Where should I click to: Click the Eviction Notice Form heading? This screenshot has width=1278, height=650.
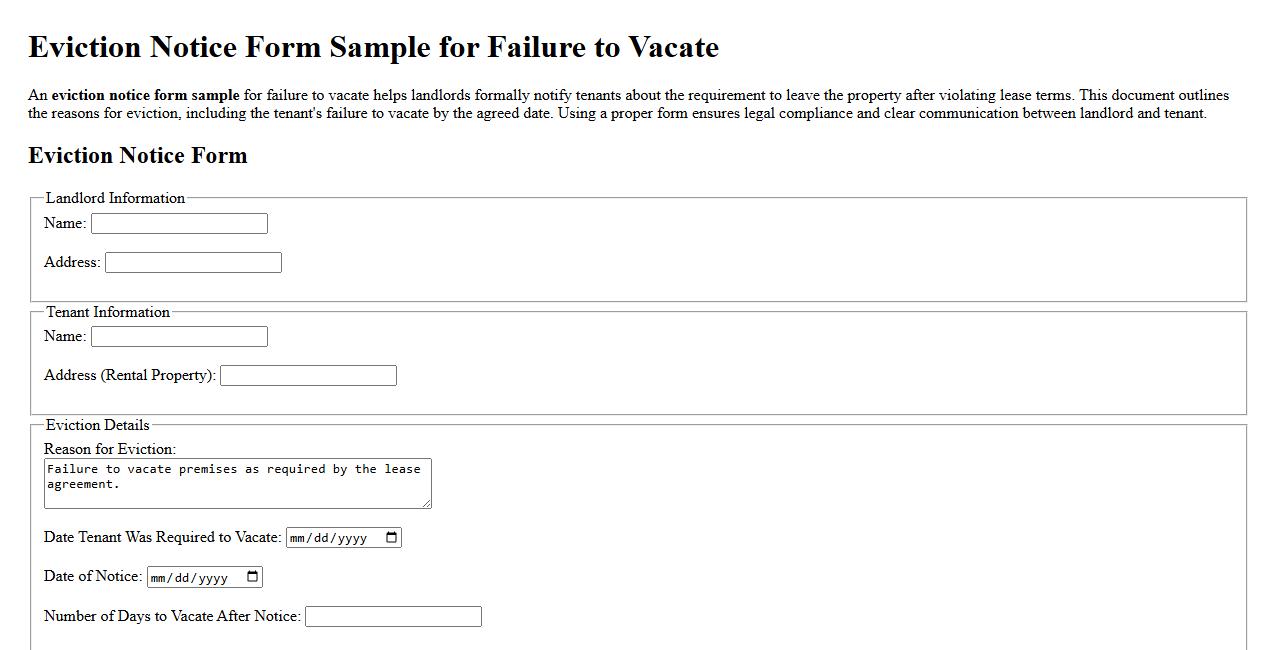pyautogui.click(x=137, y=156)
